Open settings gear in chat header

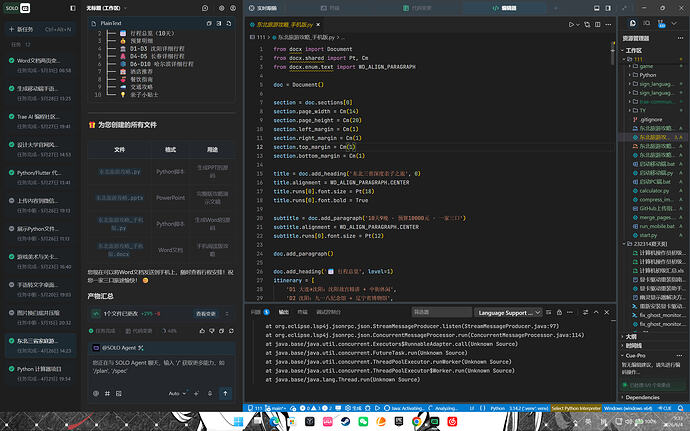(x=221, y=8)
